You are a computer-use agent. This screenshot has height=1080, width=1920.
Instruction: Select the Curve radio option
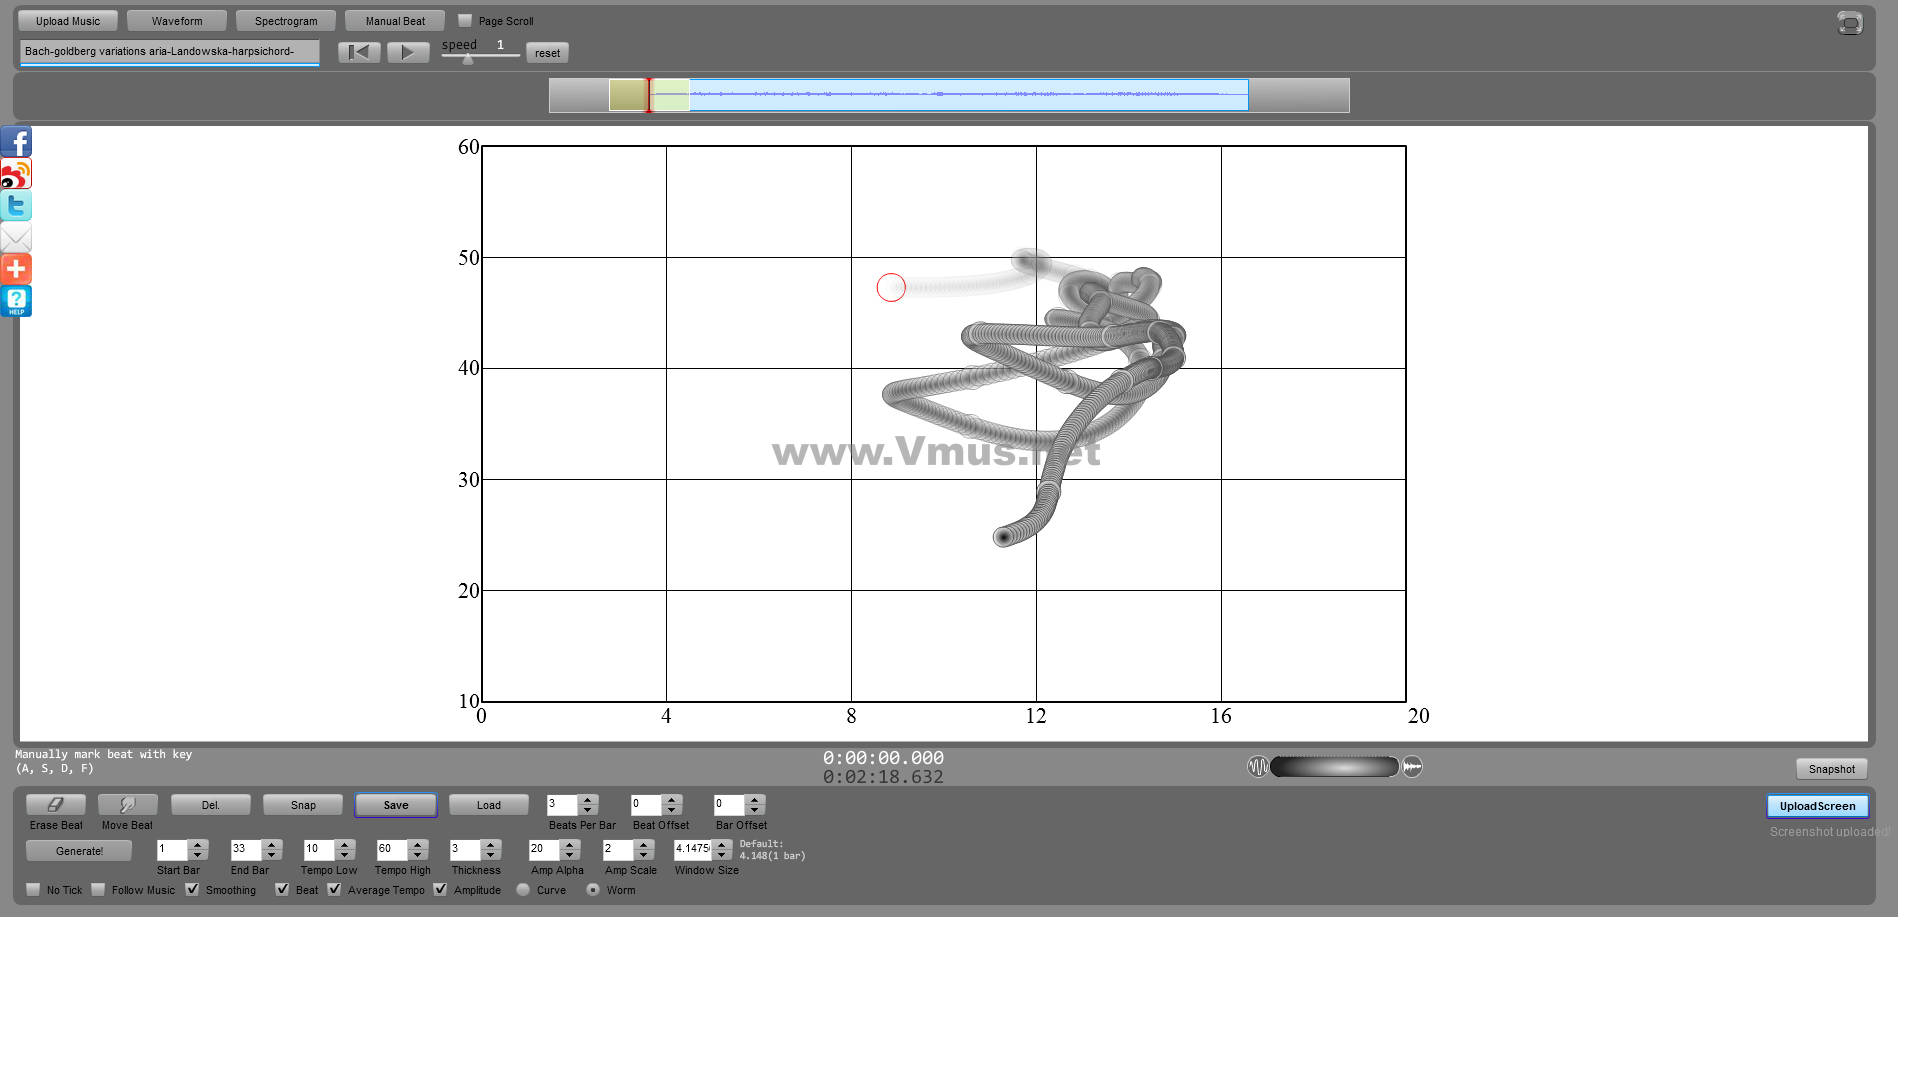523,890
